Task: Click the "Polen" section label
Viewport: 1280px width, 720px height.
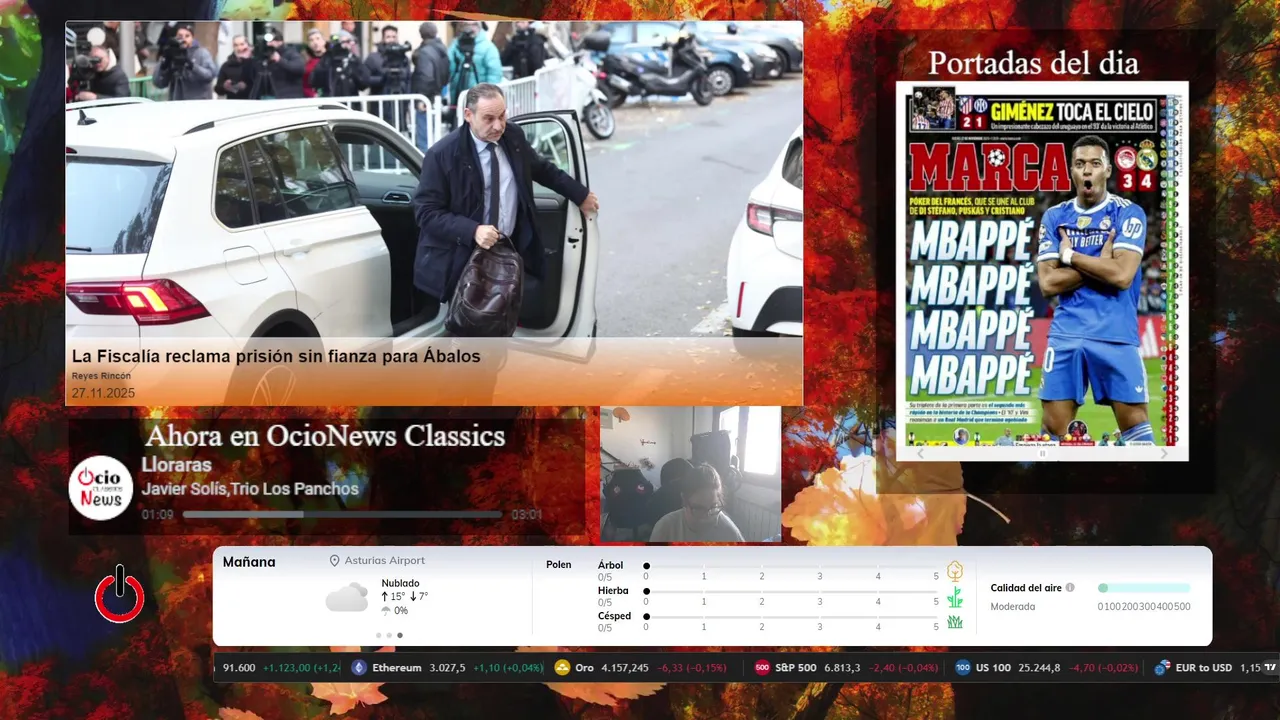Action: (559, 565)
